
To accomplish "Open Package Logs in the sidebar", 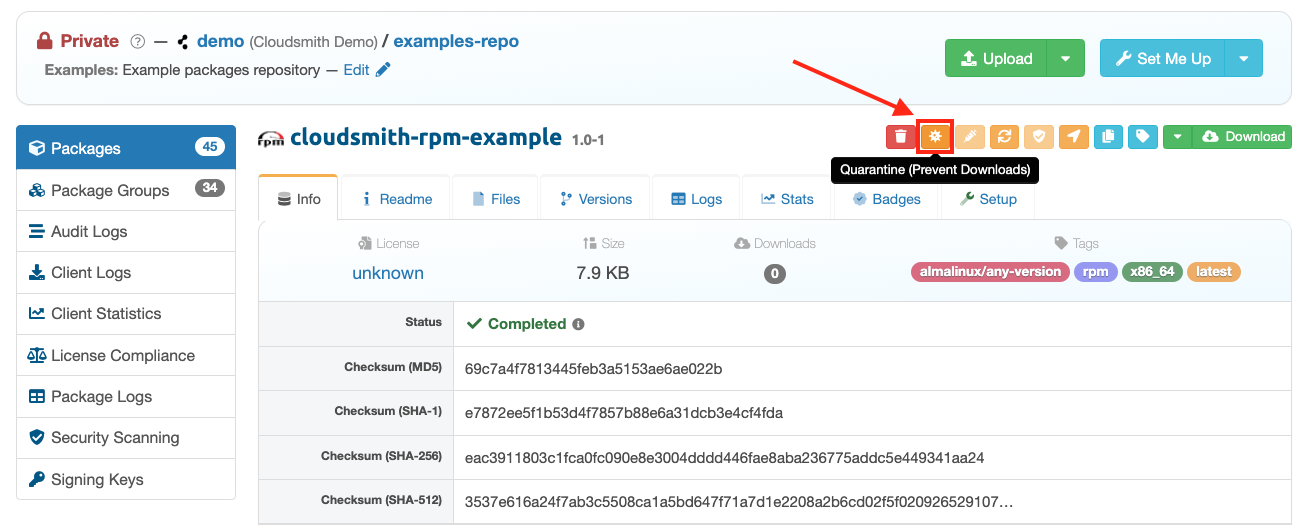I will coord(126,396).
